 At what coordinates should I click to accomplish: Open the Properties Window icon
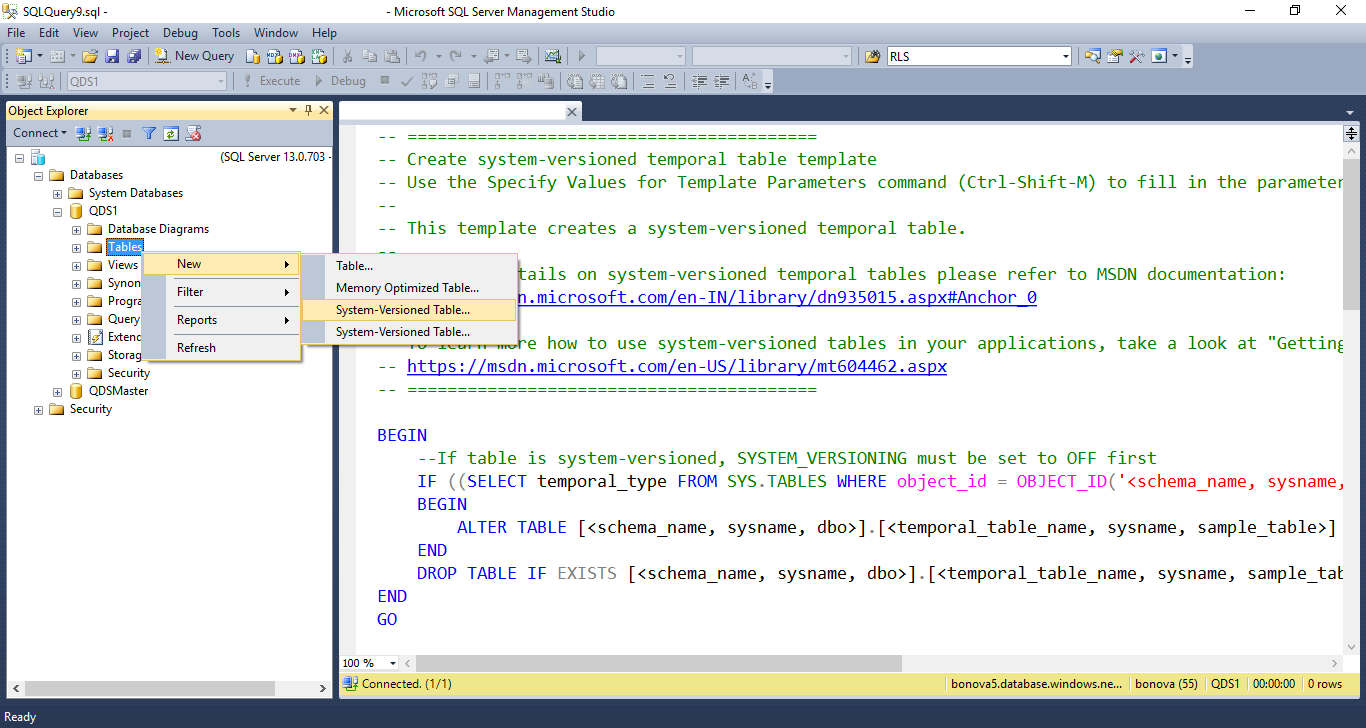1114,56
